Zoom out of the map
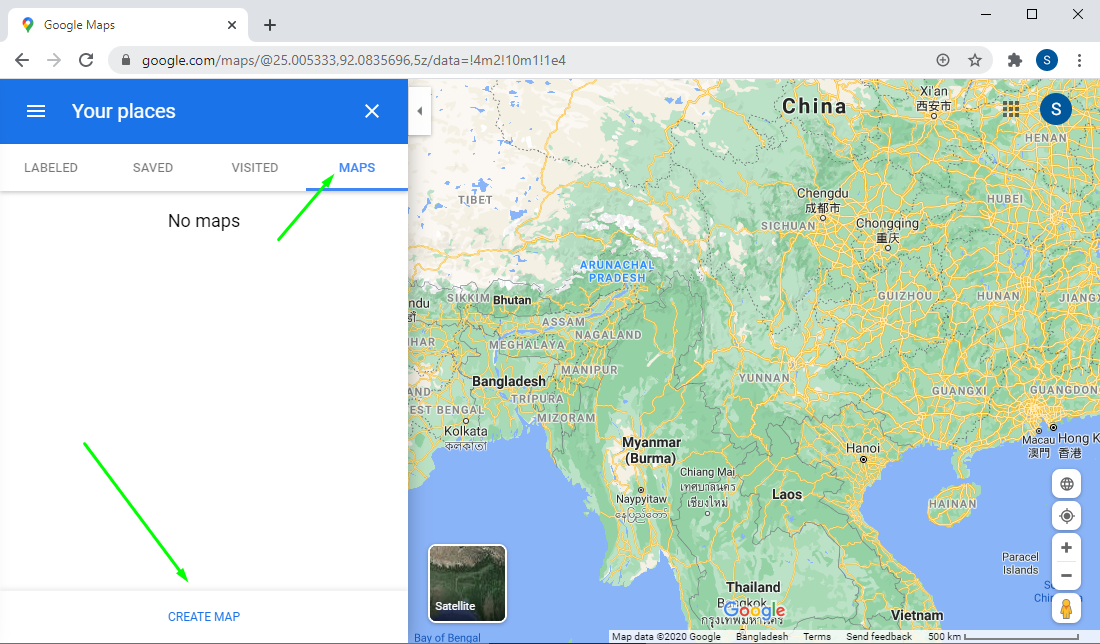Image resolution: width=1100 pixels, height=644 pixels. 1066,576
